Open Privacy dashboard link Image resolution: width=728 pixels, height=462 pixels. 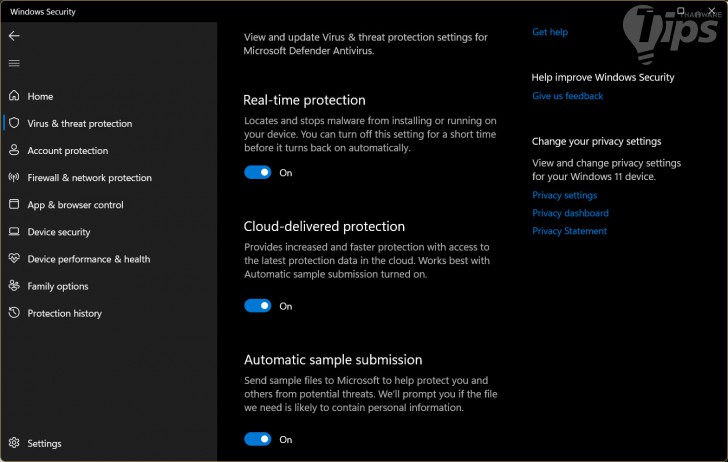point(570,213)
